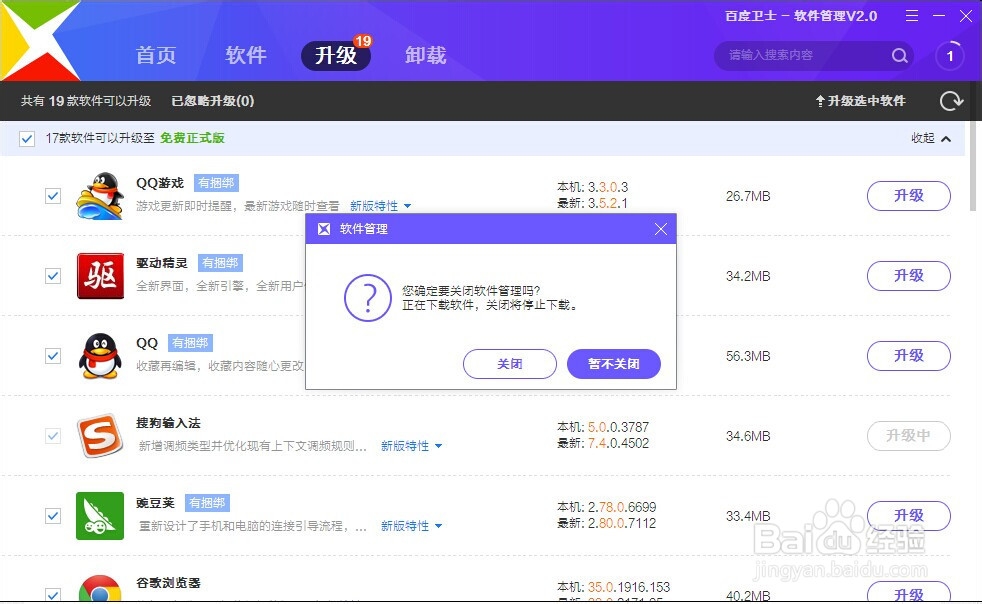Open the hamburger menu in the title bar

[x=912, y=16]
